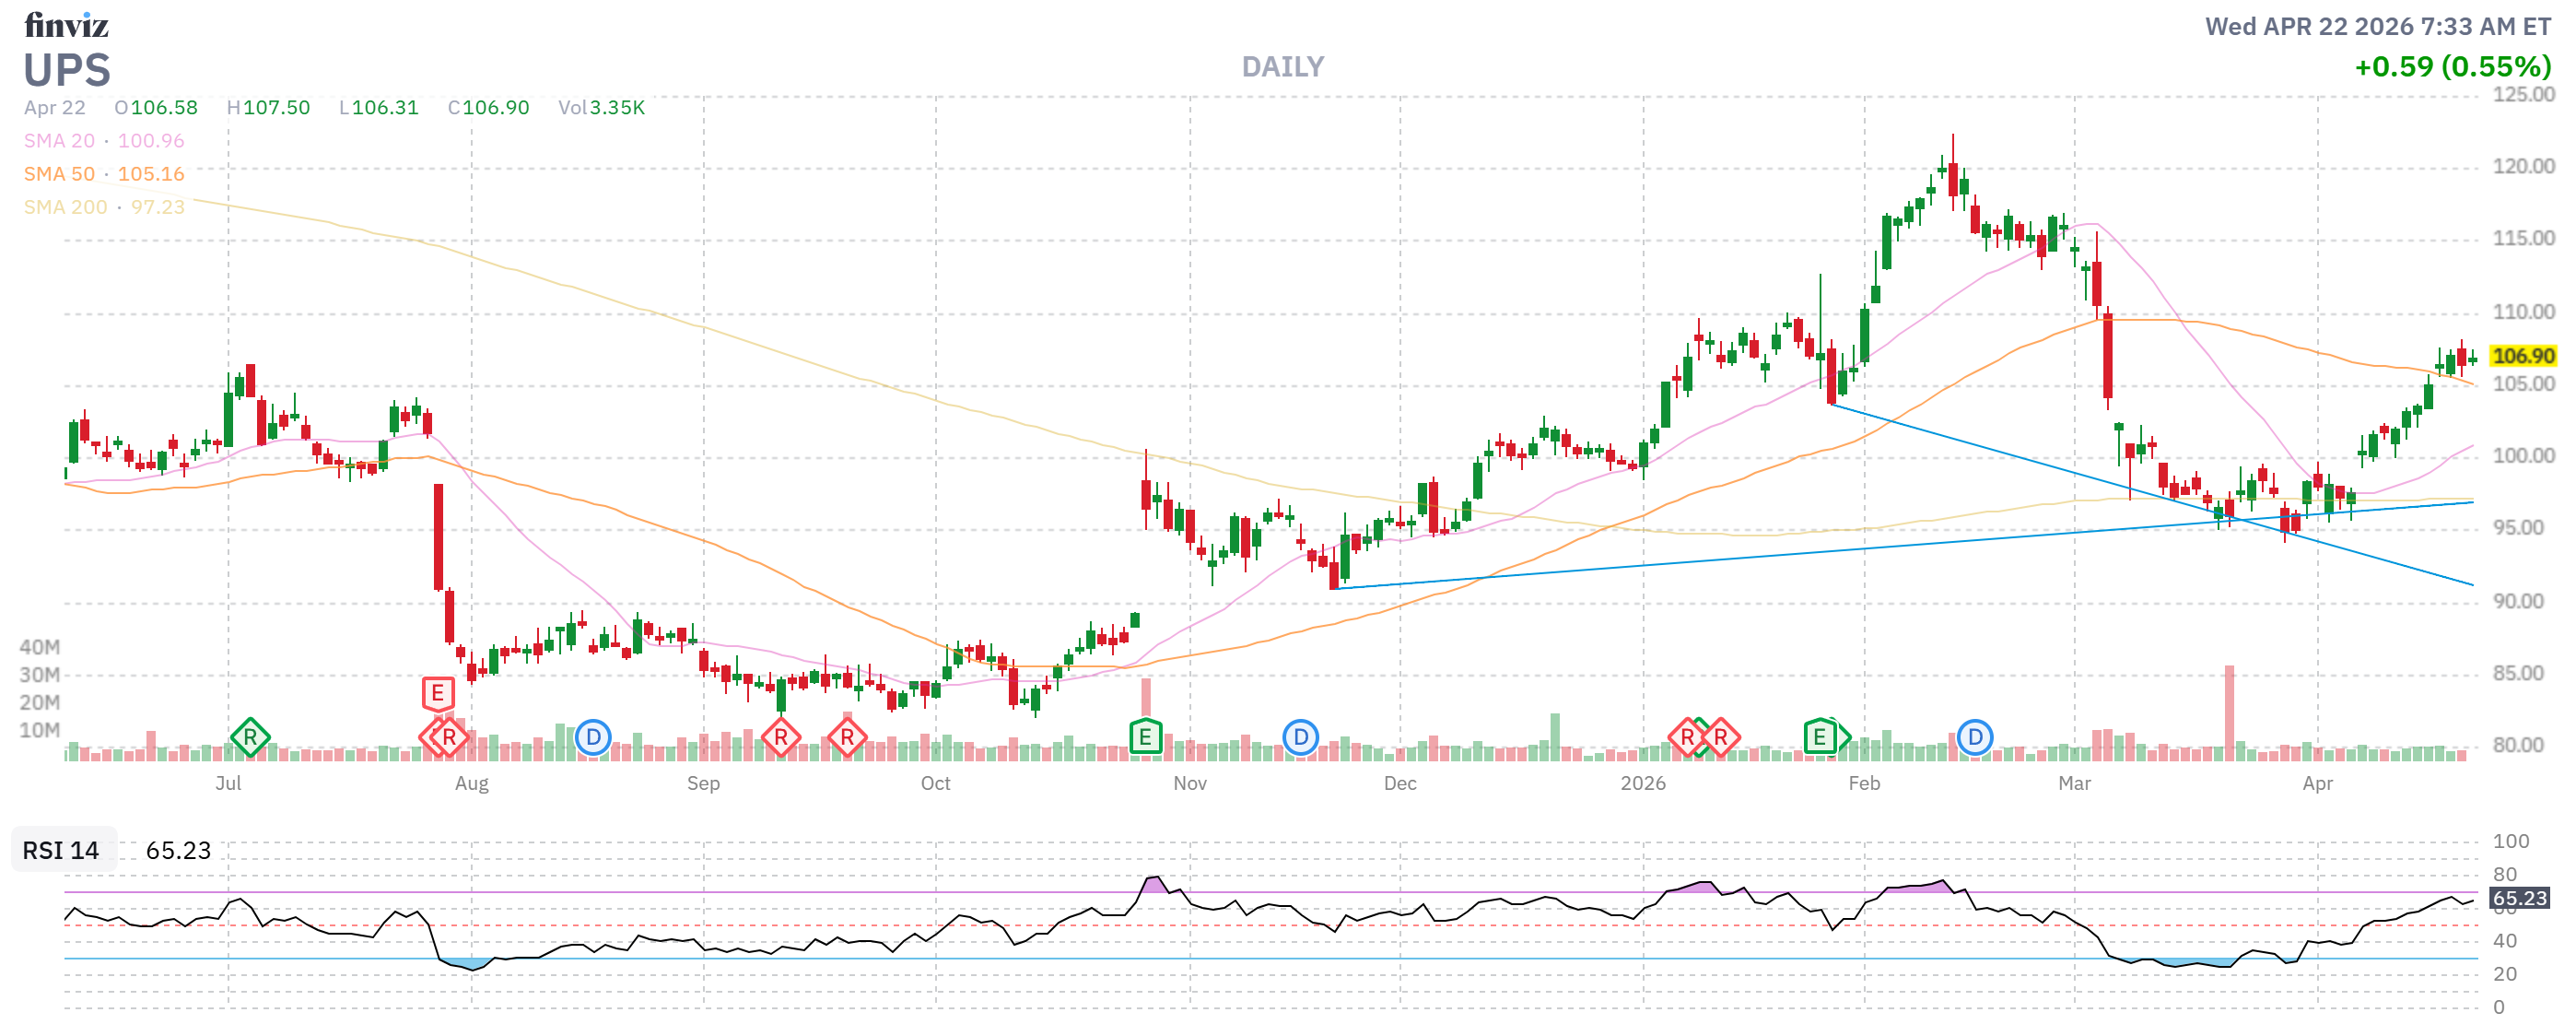The height and width of the screenshot is (1036, 2576).
Task: Click the rightmost red R marker in January 2026
Action: pyautogui.click(x=1721, y=738)
